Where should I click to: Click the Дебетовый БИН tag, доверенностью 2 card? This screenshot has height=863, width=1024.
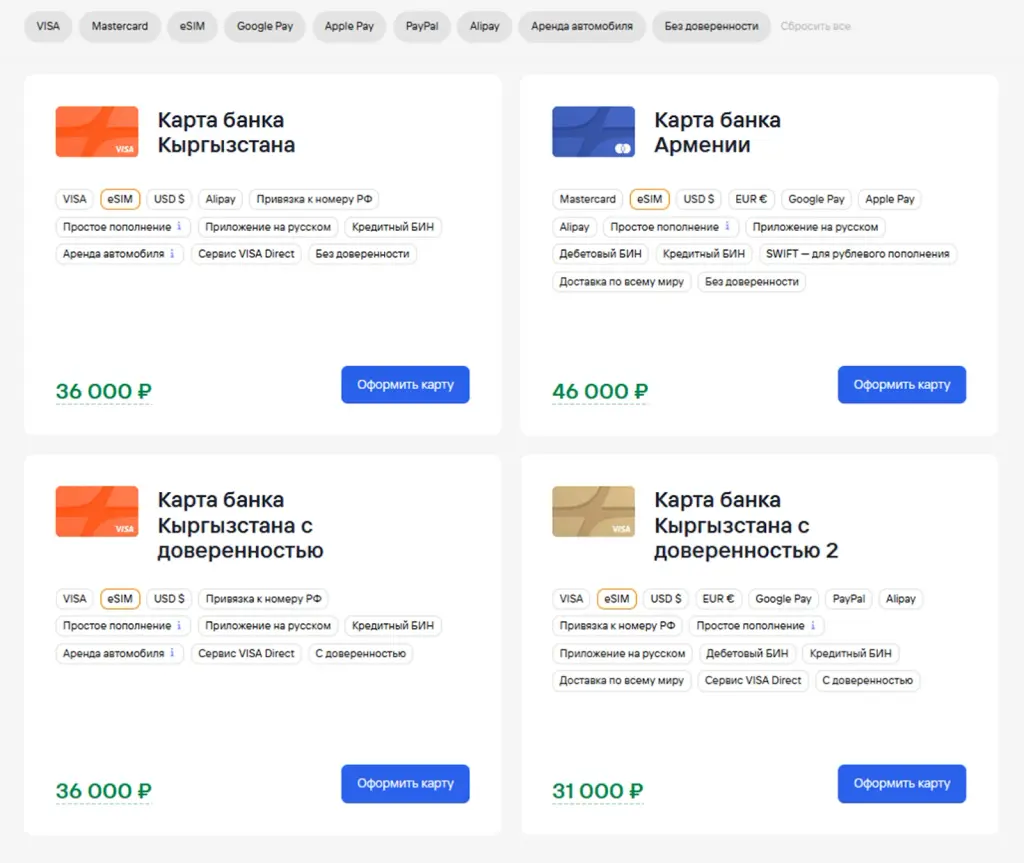[x=746, y=653]
